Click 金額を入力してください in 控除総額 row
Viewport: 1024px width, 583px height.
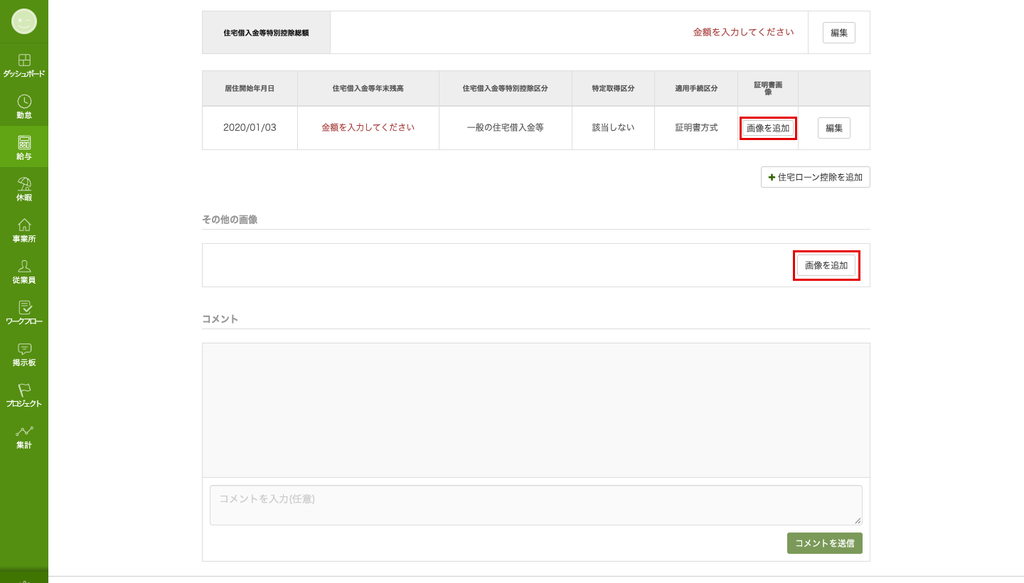point(743,32)
